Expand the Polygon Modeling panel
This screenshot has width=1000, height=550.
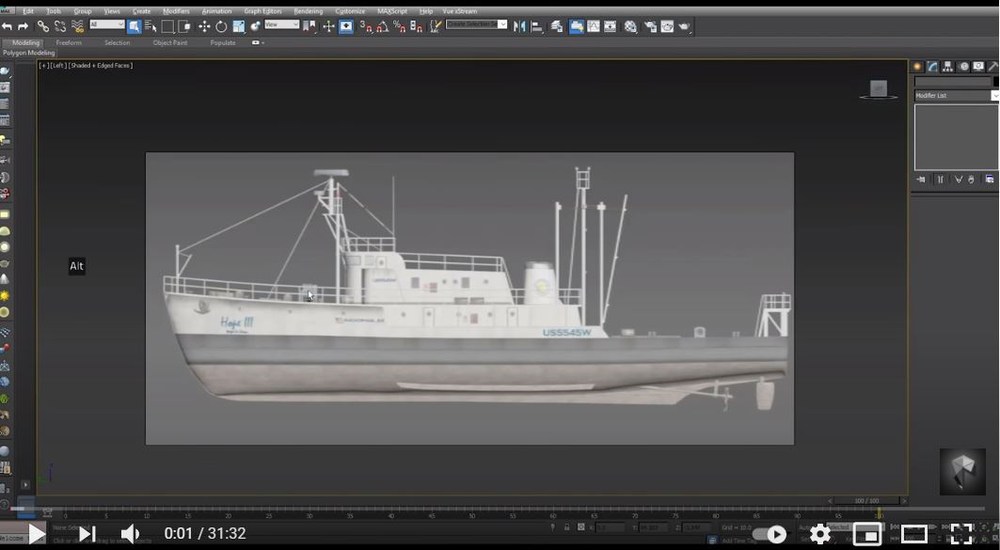click(x=29, y=53)
